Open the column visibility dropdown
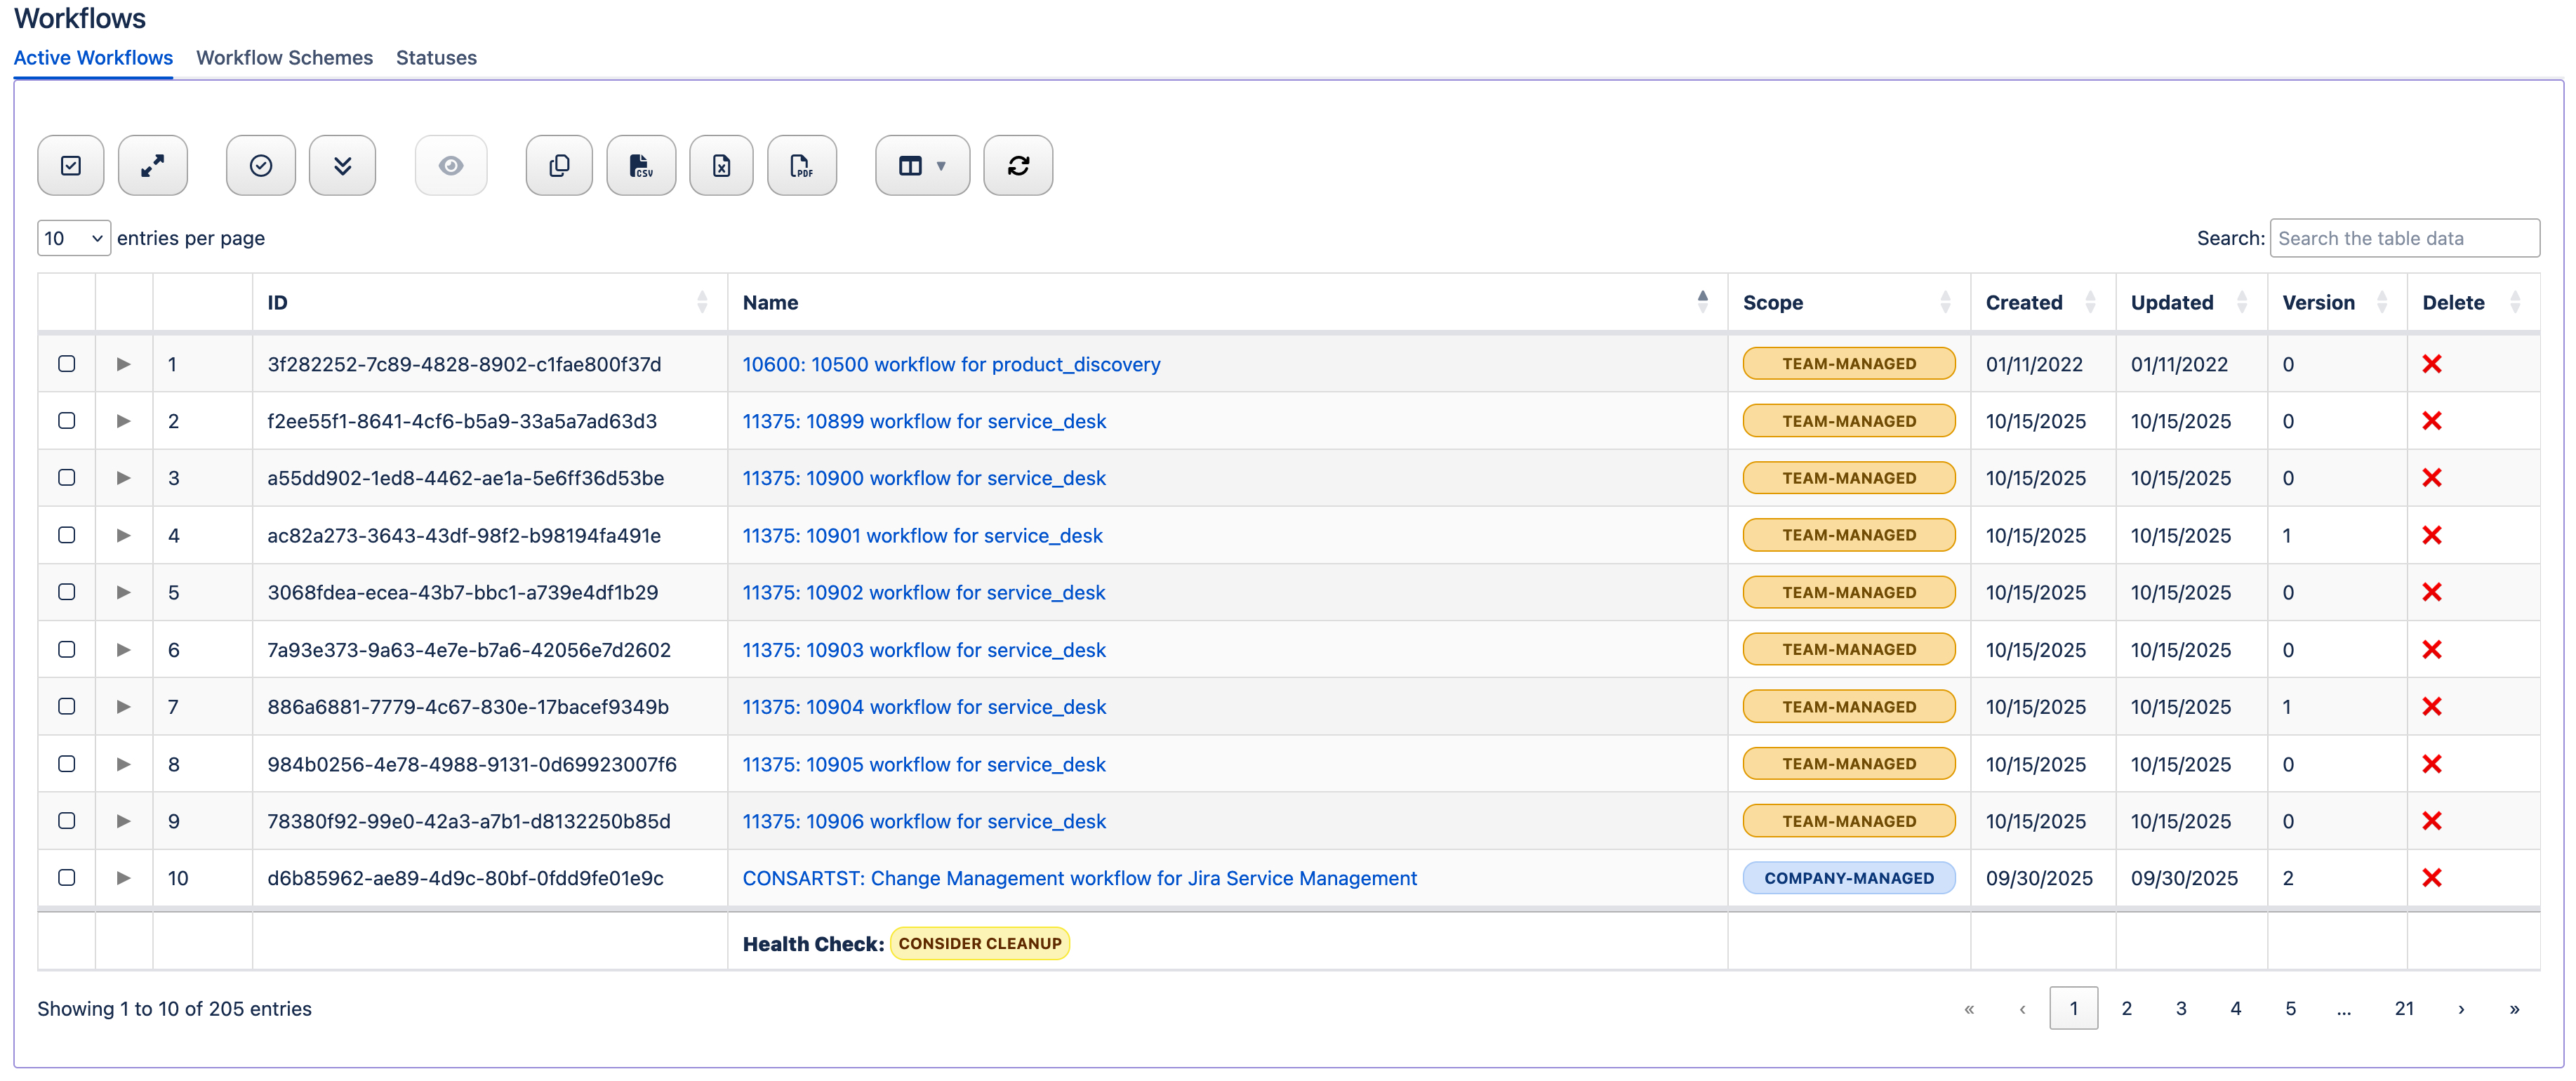 click(922, 165)
